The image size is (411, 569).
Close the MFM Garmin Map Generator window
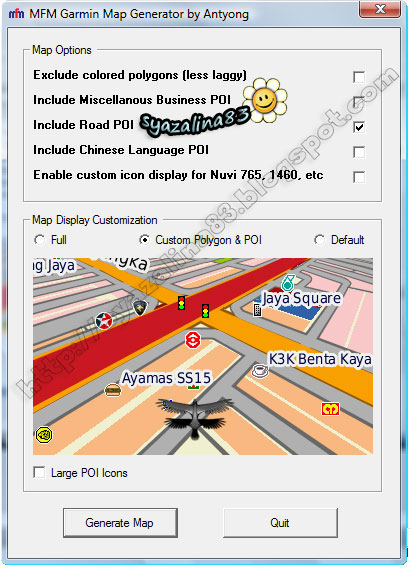pos(380,9)
